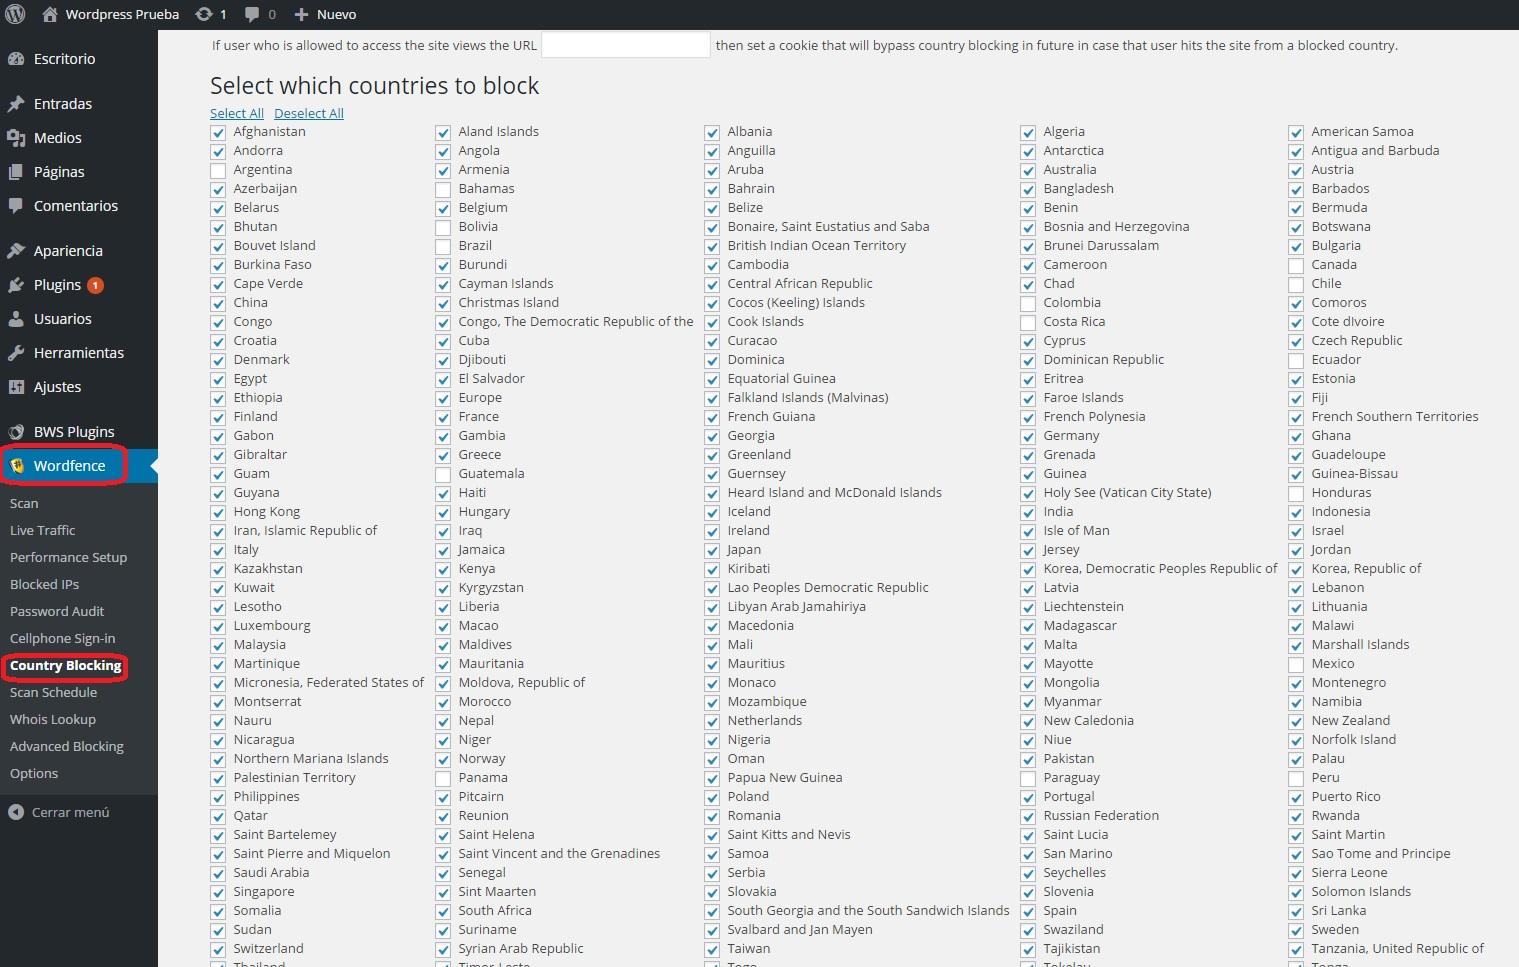Check the Paraguay checkbox
This screenshot has height=967, width=1519.
(x=1028, y=778)
